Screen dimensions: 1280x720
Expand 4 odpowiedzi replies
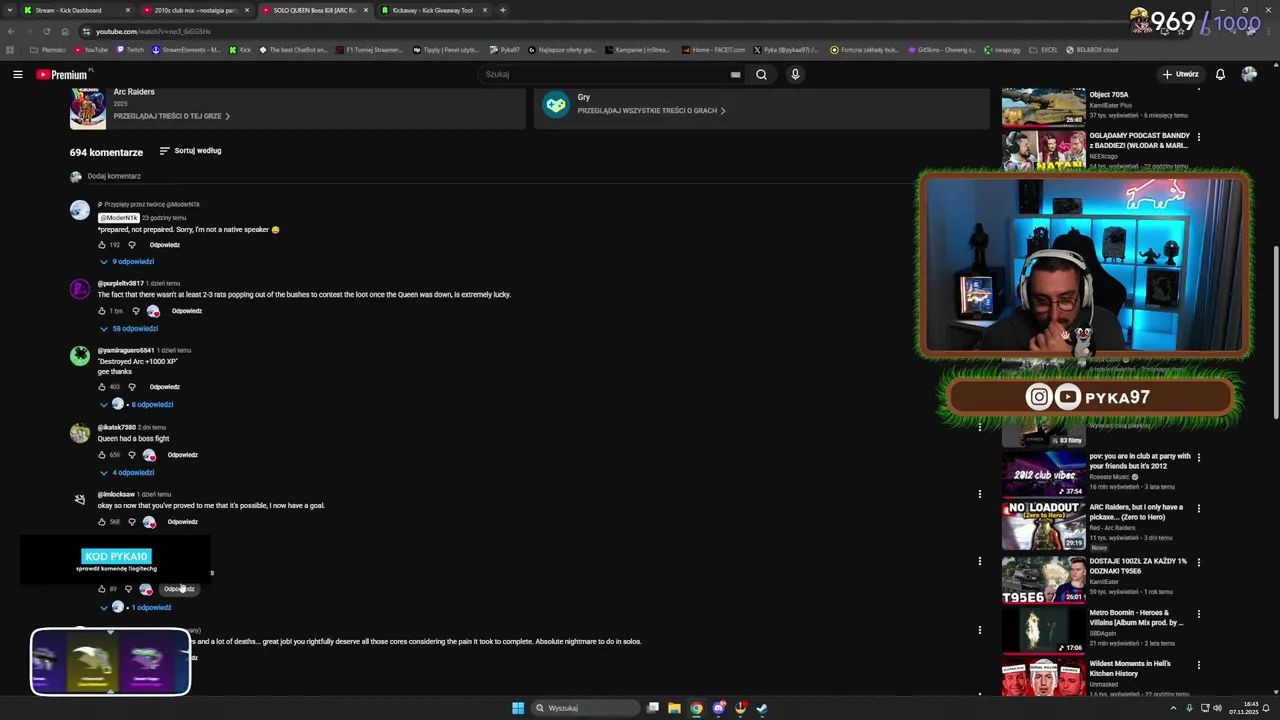[127, 473]
